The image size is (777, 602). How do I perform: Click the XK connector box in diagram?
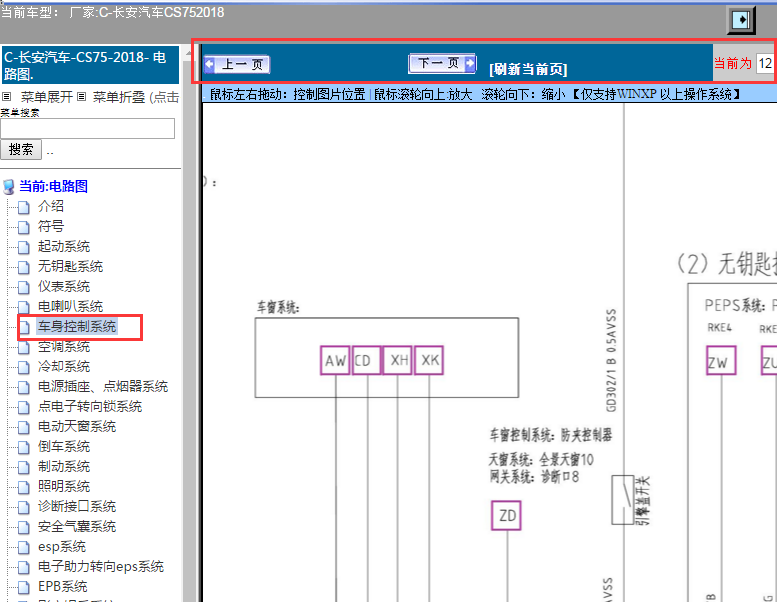click(429, 361)
